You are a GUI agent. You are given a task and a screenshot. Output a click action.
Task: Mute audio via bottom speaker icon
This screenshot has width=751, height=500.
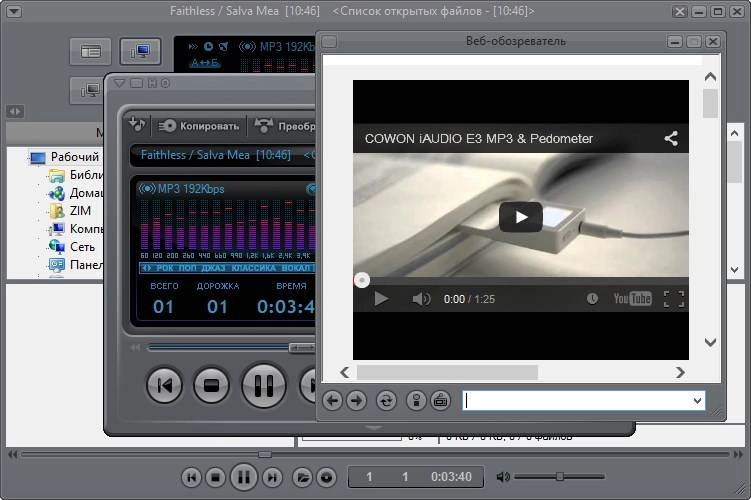(503, 477)
